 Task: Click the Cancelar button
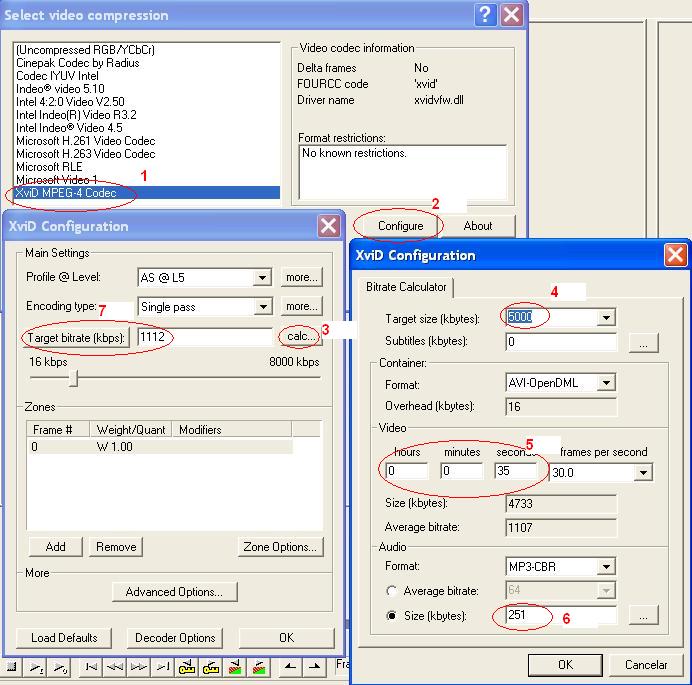coord(646,665)
